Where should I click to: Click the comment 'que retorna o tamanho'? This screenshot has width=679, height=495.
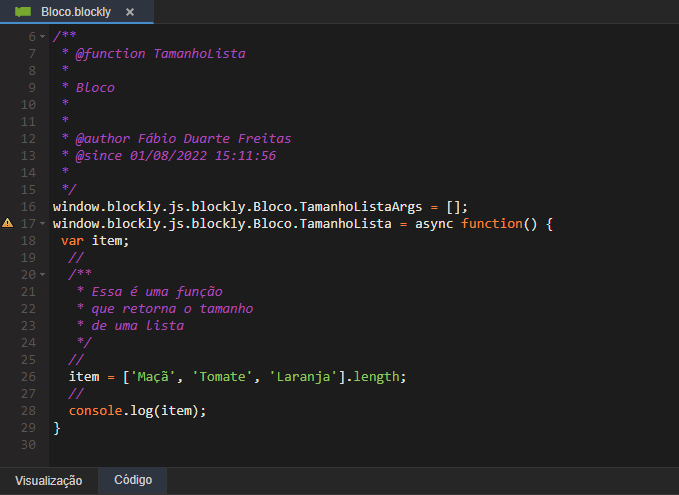click(172, 309)
